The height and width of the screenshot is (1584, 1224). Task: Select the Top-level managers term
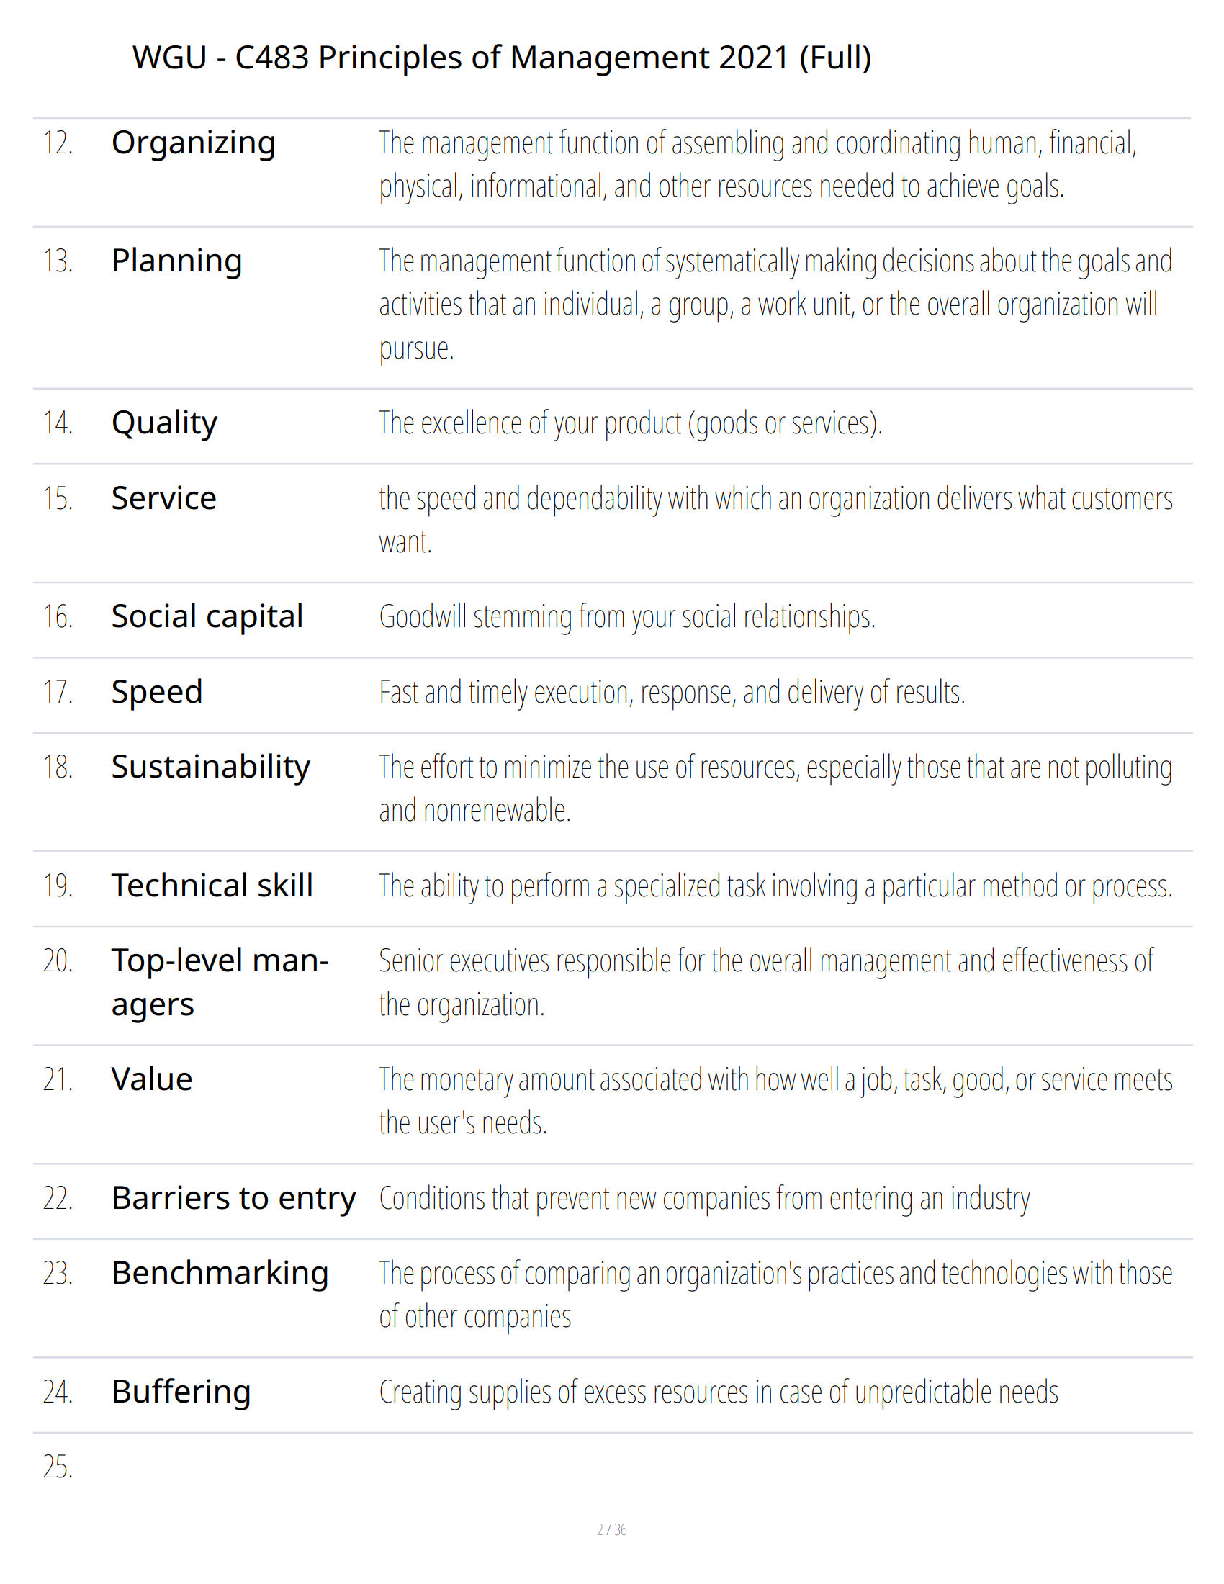pos(220,982)
